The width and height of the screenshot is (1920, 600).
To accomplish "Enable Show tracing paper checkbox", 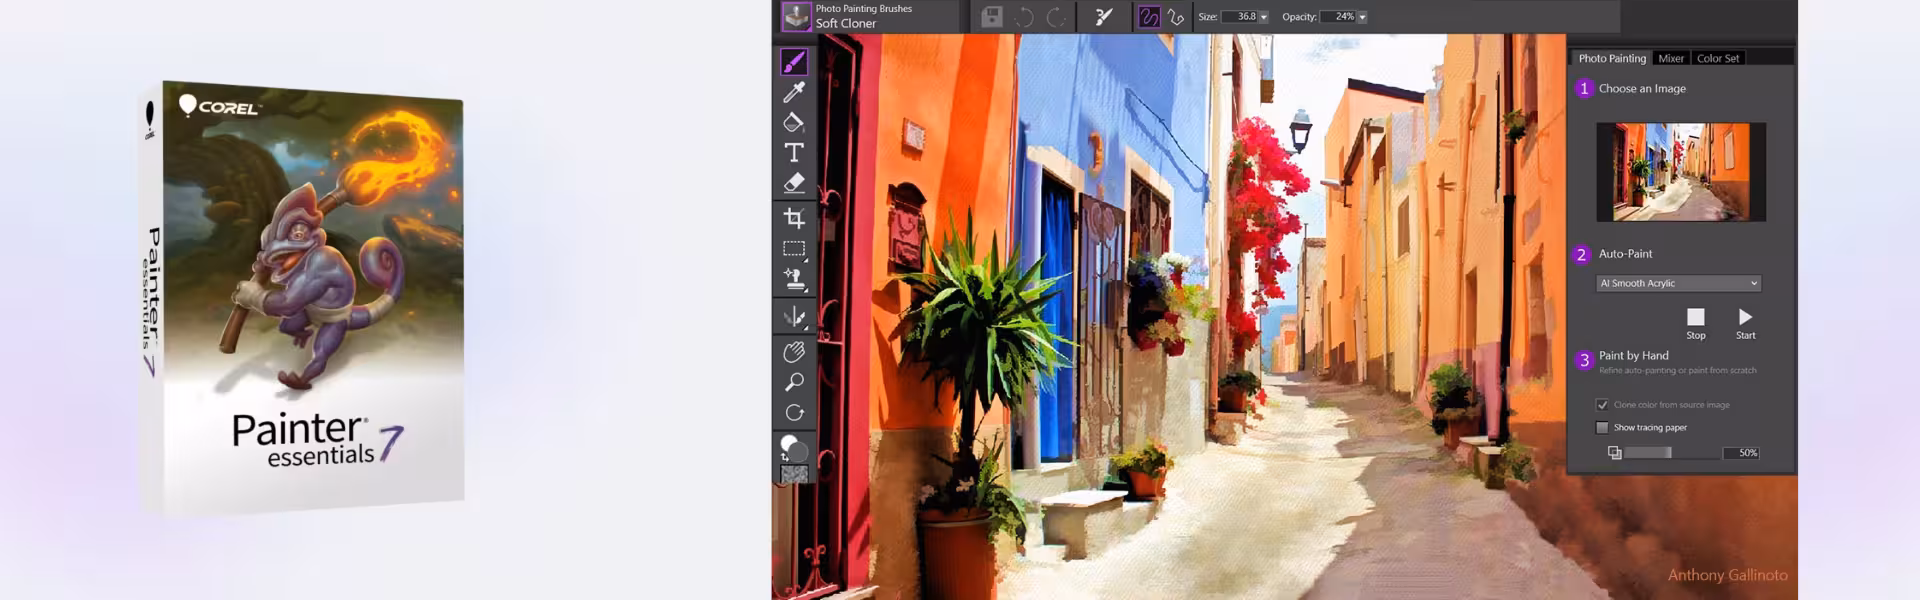I will point(1602,427).
